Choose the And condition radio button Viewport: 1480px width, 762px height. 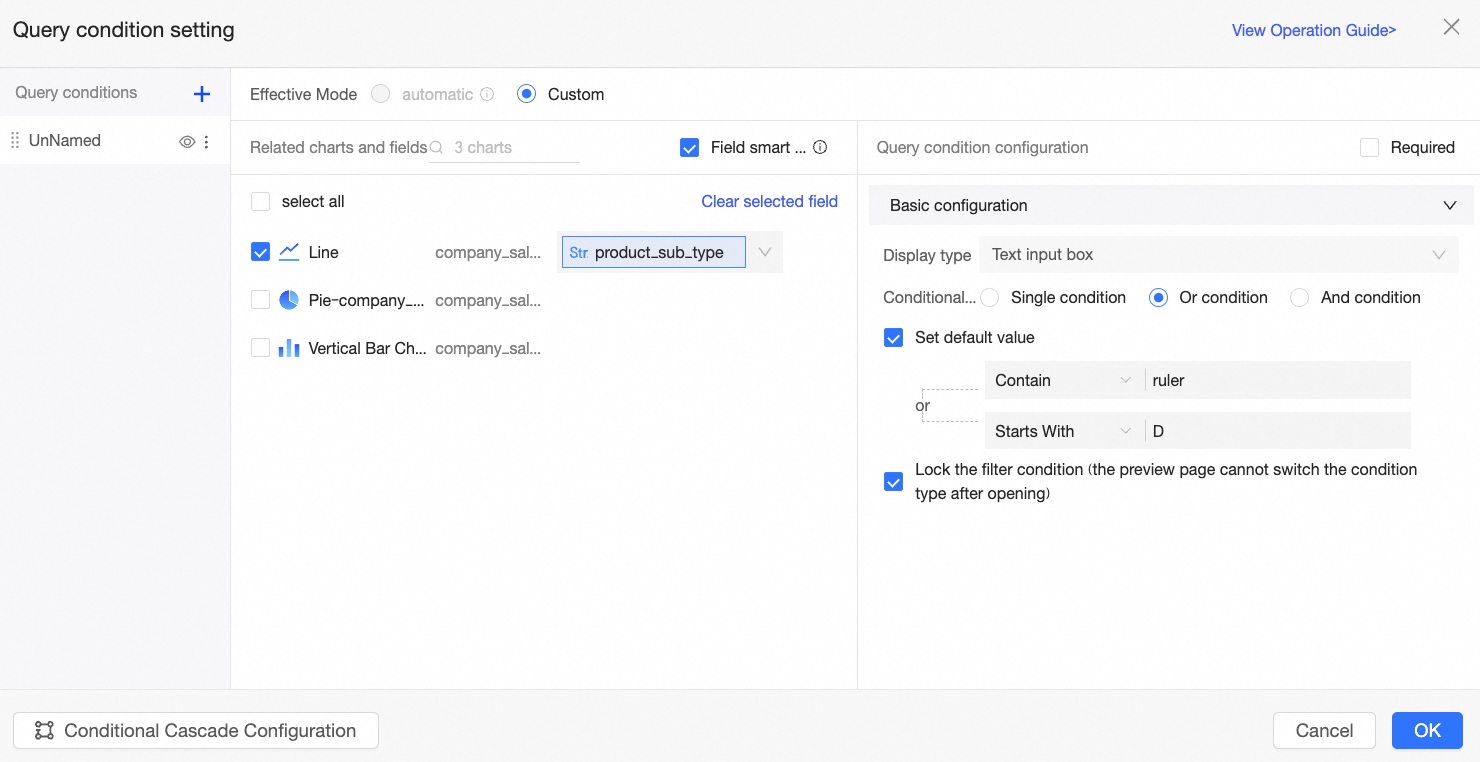coord(1299,297)
